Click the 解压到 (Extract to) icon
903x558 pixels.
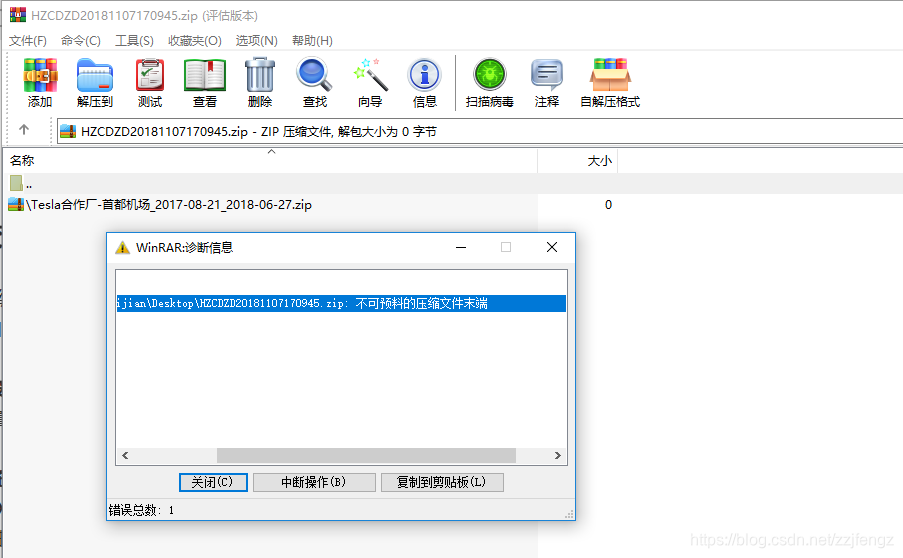pos(94,82)
